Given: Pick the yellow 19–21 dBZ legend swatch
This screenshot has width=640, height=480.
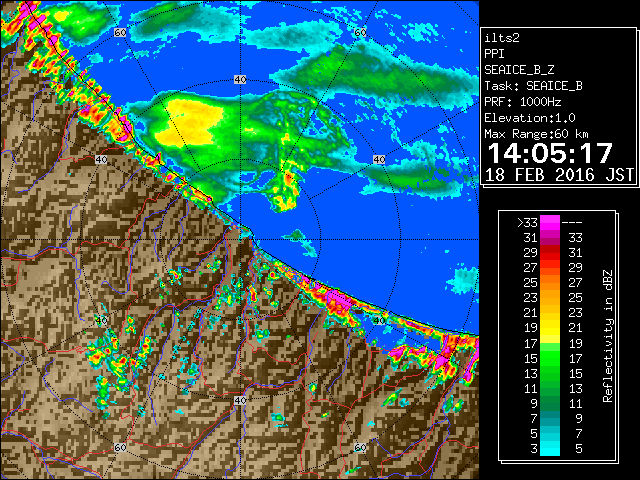Looking at the screenshot, I should 550,328.
